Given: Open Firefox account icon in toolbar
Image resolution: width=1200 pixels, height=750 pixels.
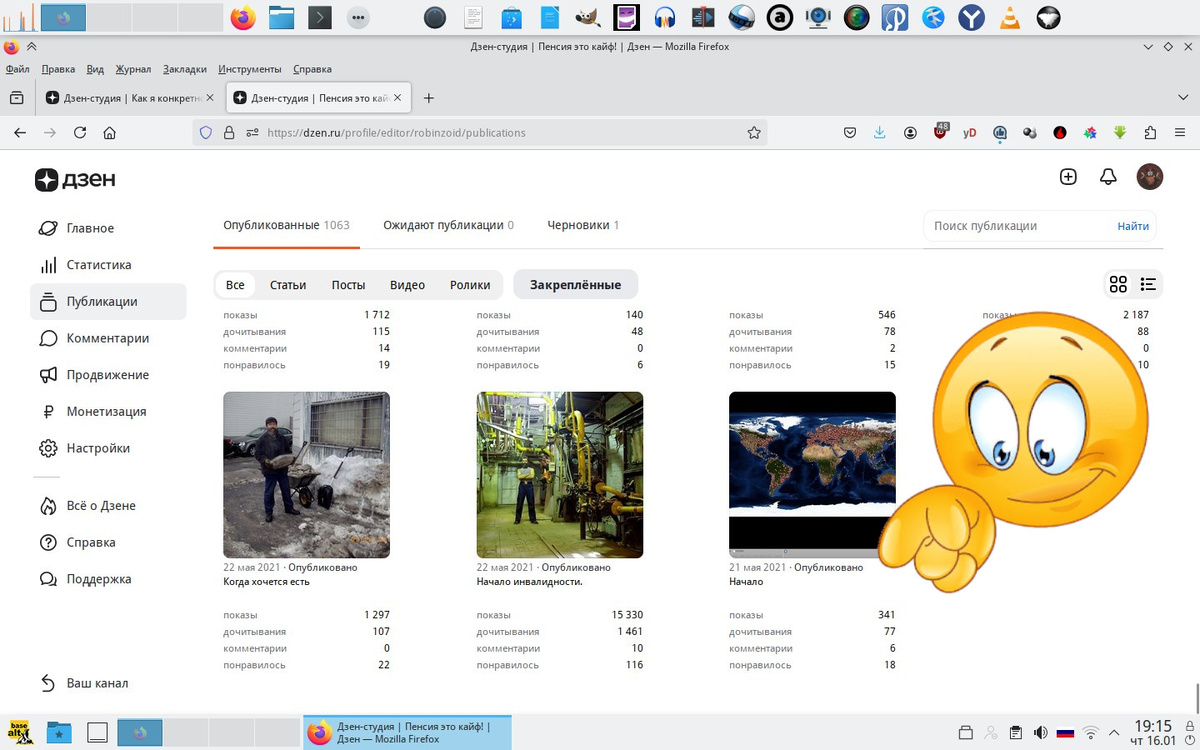Looking at the screenshot, I should [x=910, y=132].
